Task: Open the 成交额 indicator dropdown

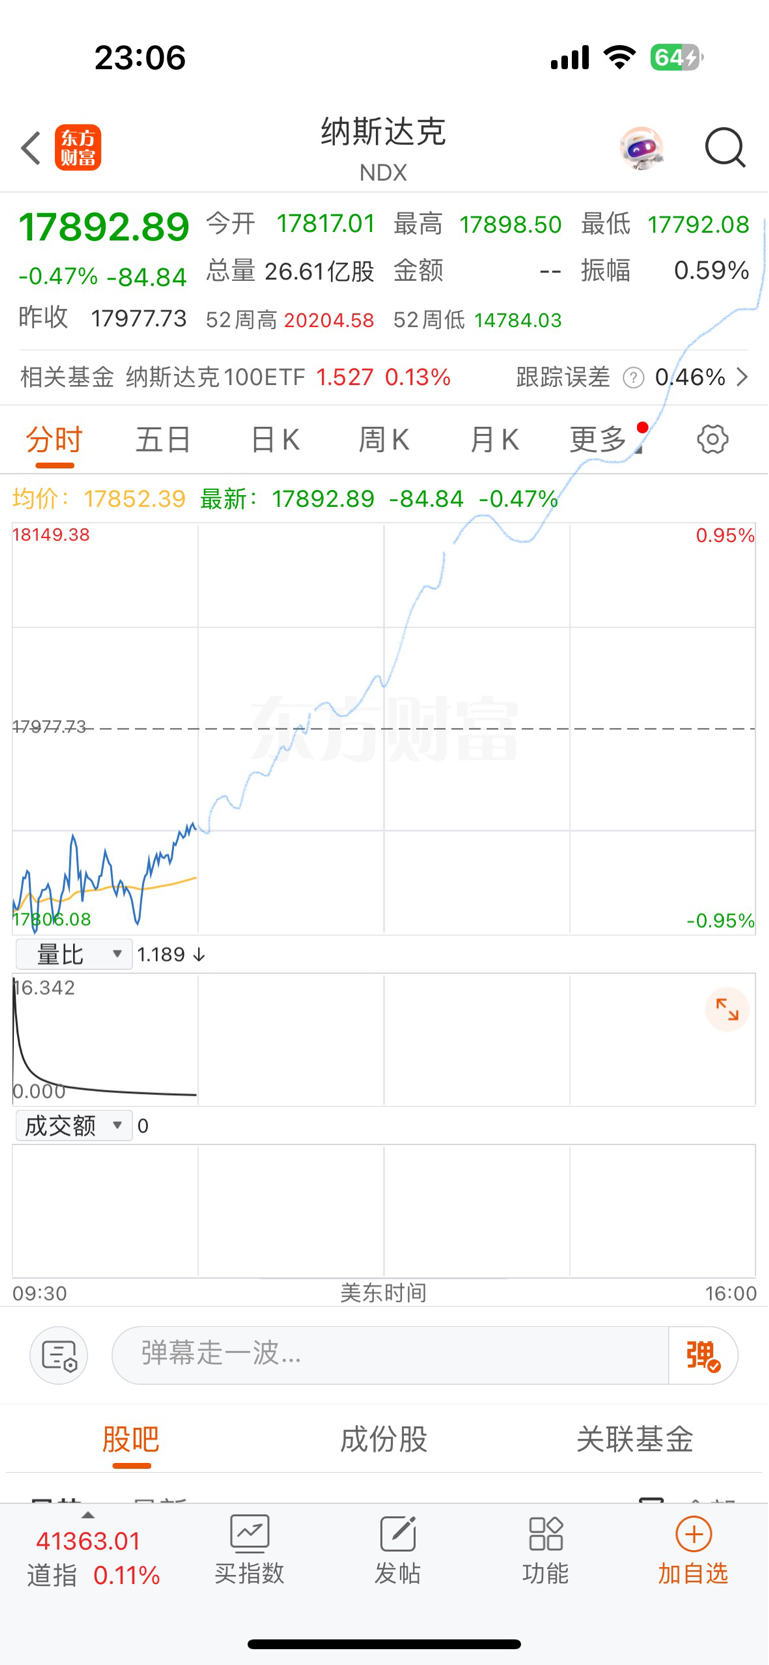Action: 74,1126
